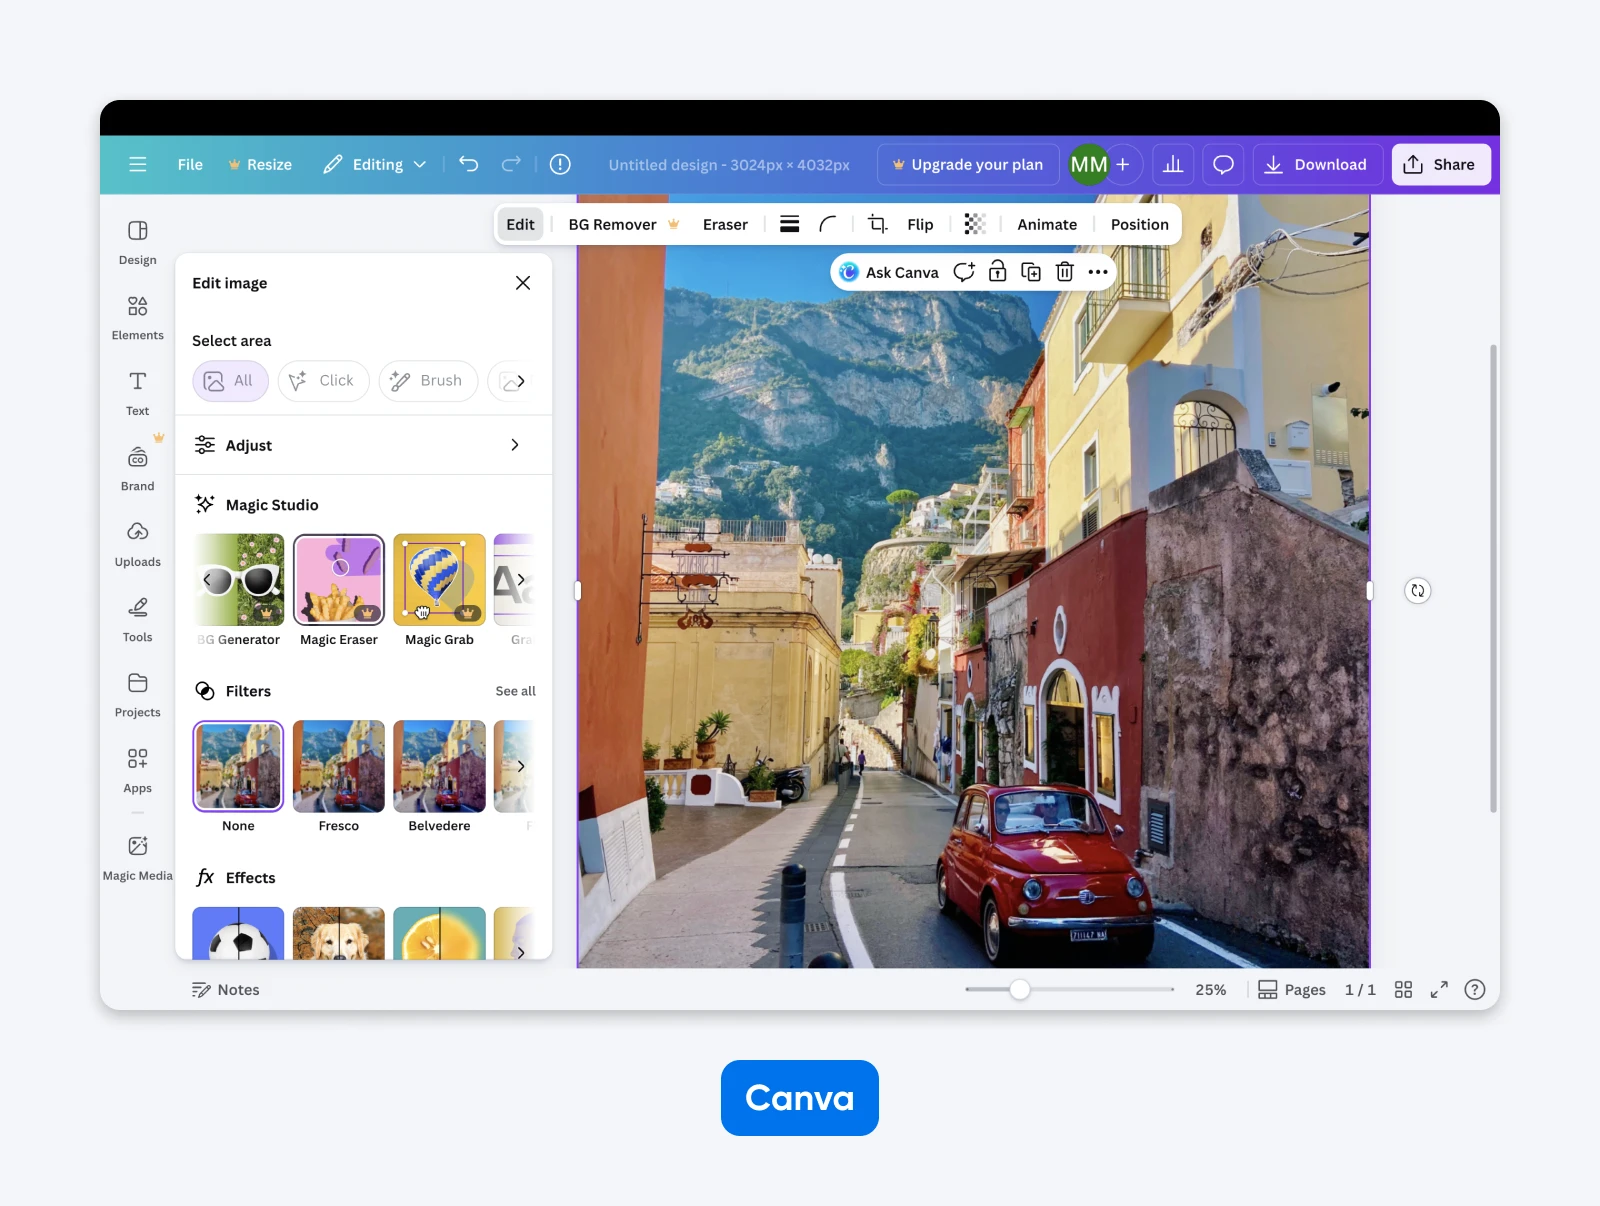This screenshot has width=1600, height=1206.
Task: Click the transparency icon on the toolbar
Action: click(x=975, y=224)
